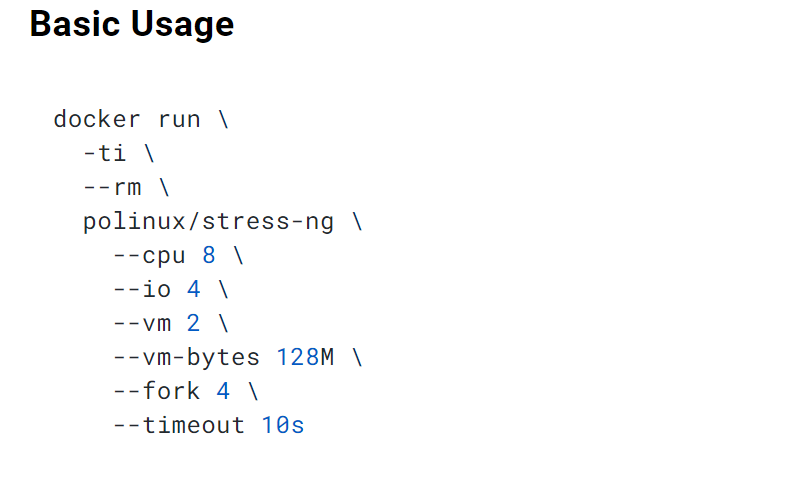Click the backslash after polinux/stress-ng
Screen dimensions: 795x488
click(357, 222)
